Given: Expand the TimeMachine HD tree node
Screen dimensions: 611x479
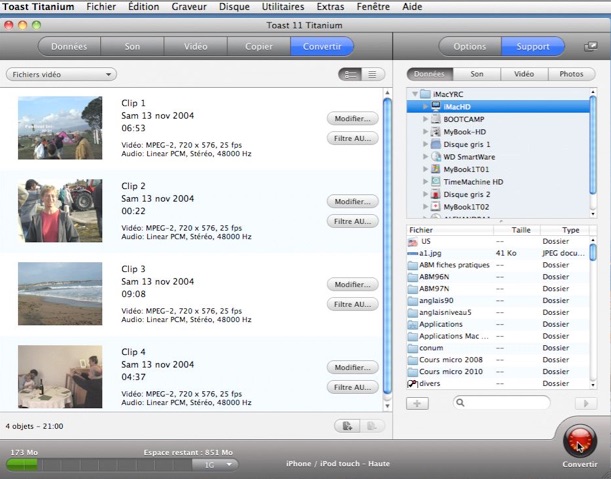Looking at the screenshot, I should [x=426, y=182].
